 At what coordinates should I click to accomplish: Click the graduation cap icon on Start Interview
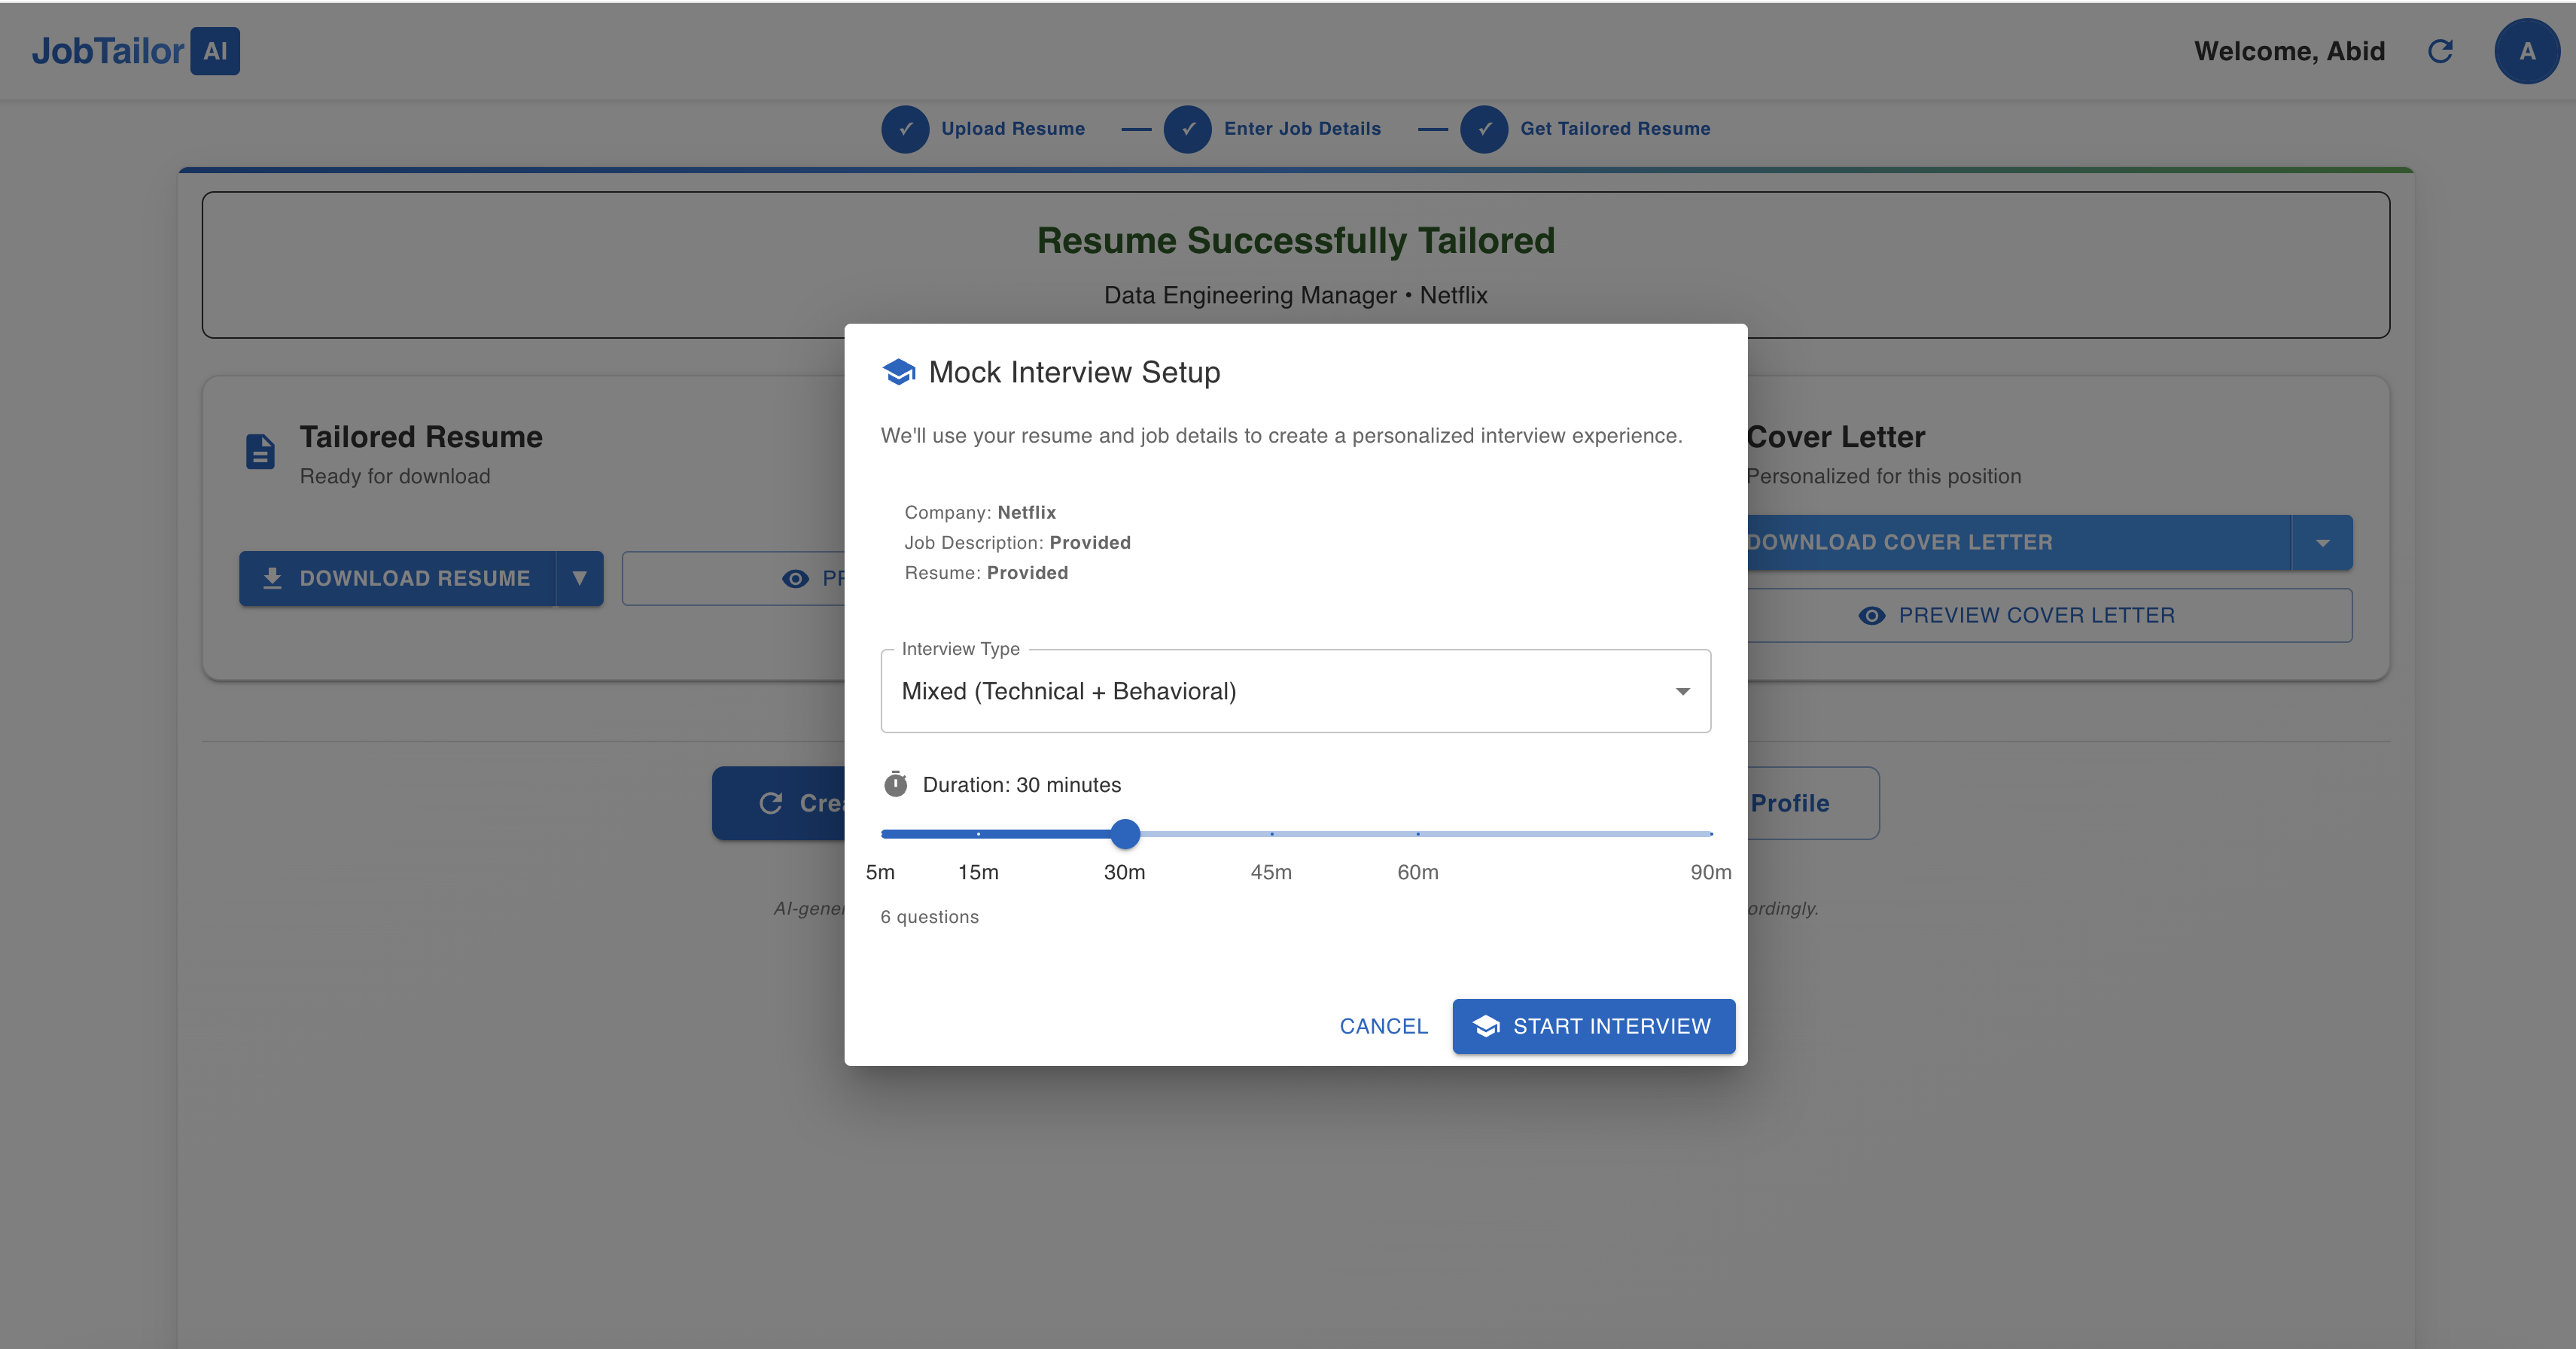click(1487, 1026)
